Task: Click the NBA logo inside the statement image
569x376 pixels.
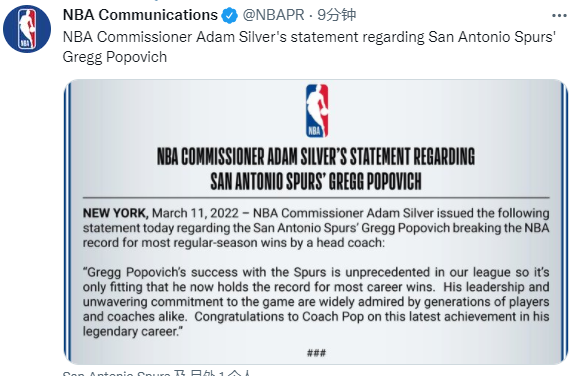Action: point(317,110)
